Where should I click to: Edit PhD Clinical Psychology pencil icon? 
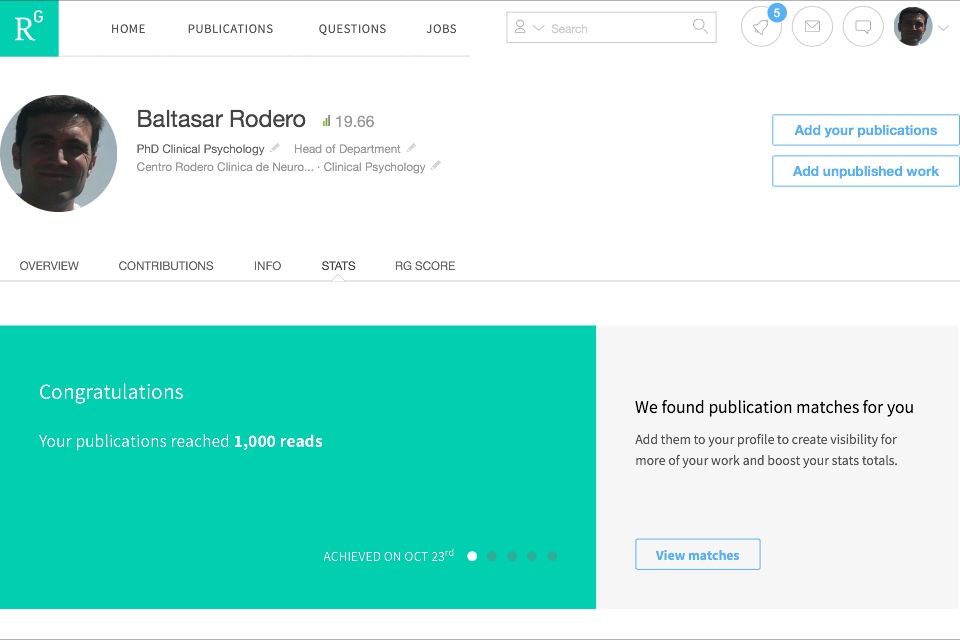(275, 148)
